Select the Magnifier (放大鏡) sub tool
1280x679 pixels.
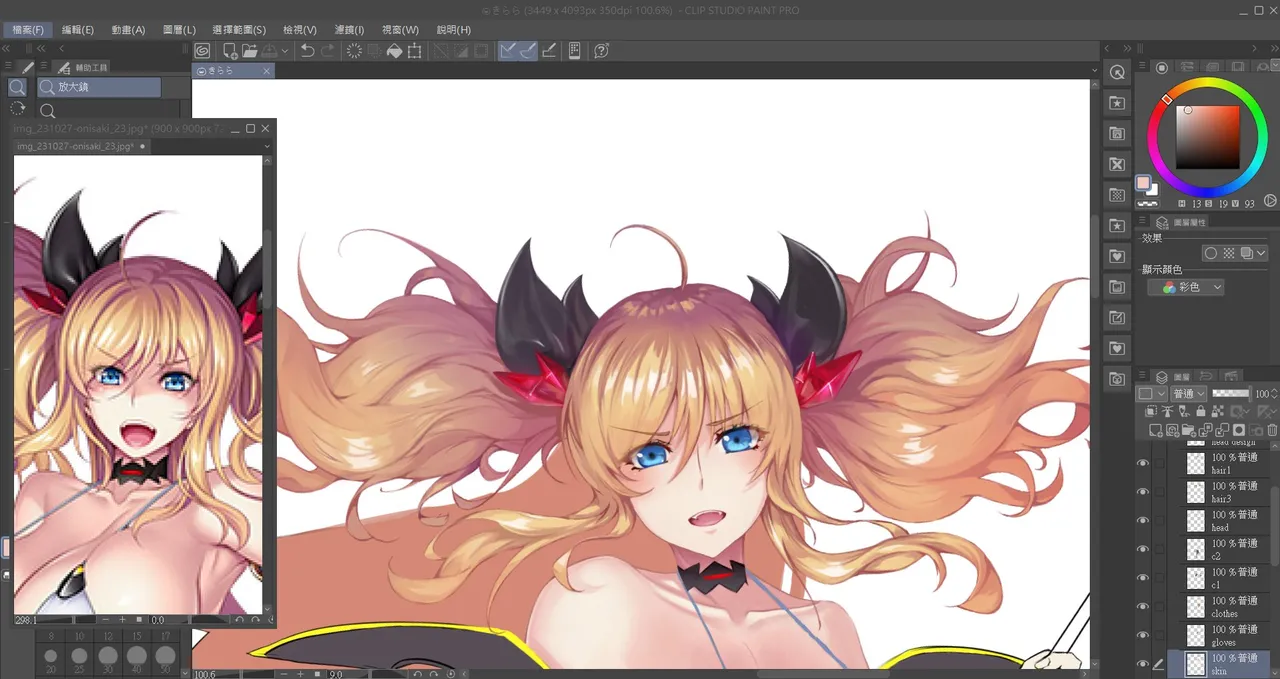(x=99, y=87)
